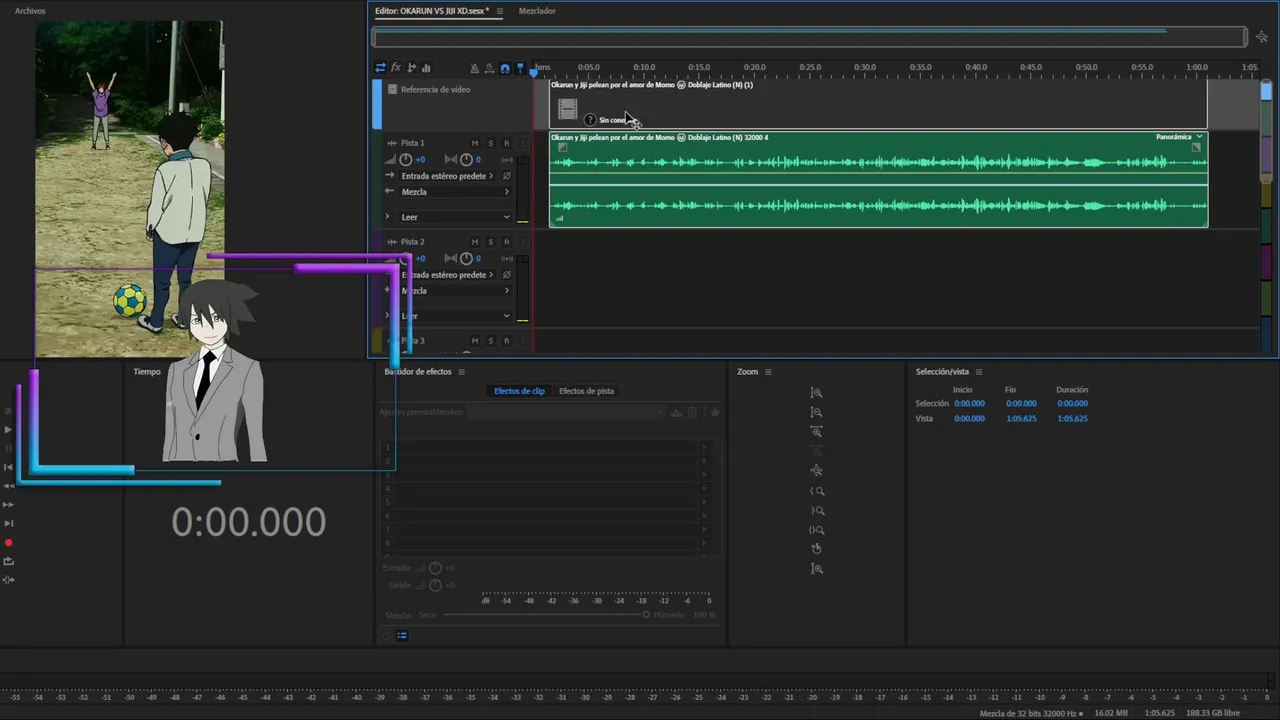Expand the automation arrow beside Leer on Pista 1
This screenshot has width=1280, height=720.
point(388,217)
